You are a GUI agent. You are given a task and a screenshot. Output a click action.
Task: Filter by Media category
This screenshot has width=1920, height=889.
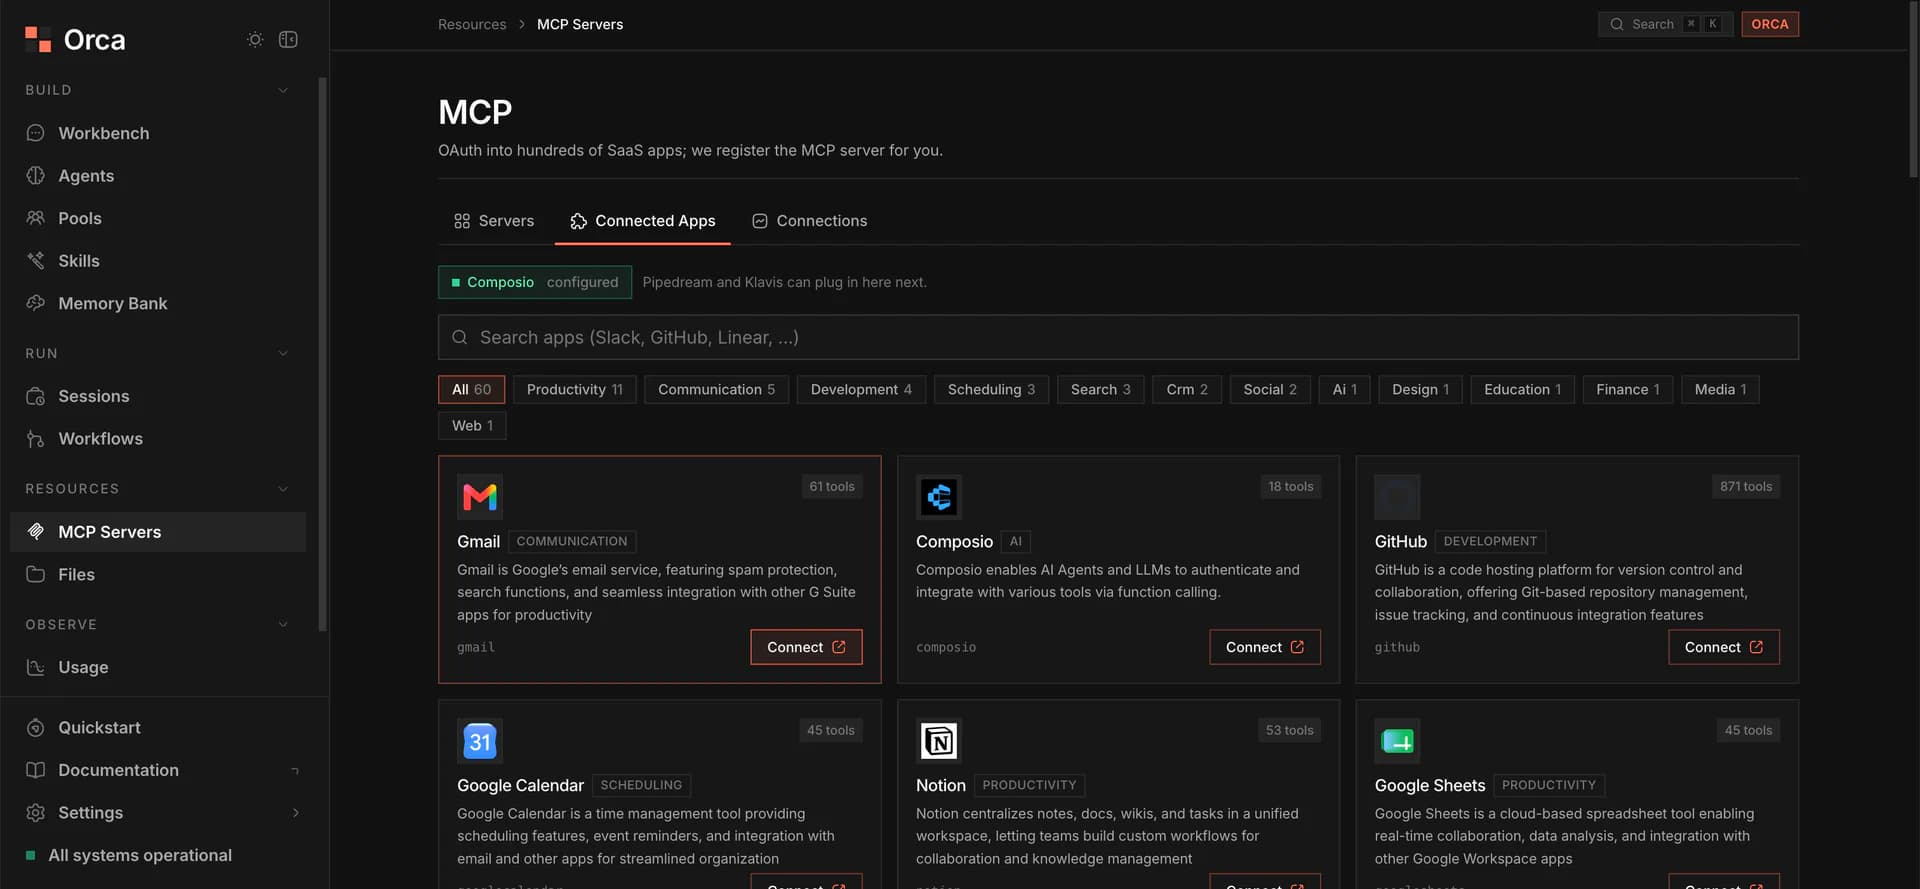pyautogui.click(x=1720, y=389)
